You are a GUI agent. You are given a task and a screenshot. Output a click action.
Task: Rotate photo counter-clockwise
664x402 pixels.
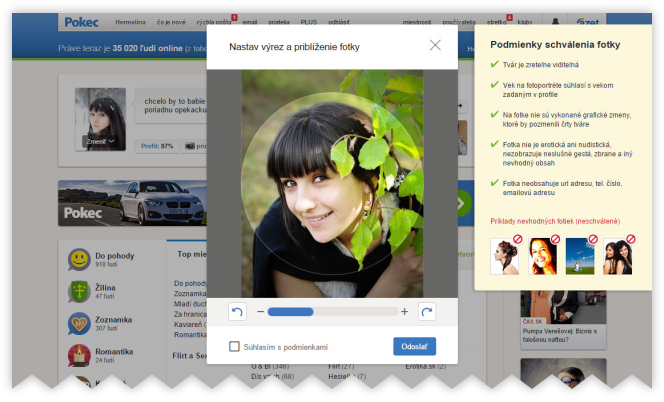pyautogui.click(x=237, y=312)
